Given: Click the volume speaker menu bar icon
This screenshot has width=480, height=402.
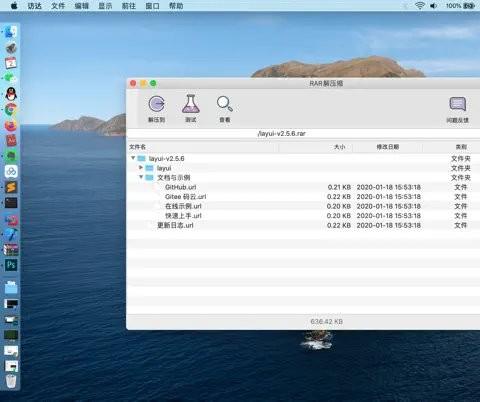Looking at the screenshot, I should point(433,6).
